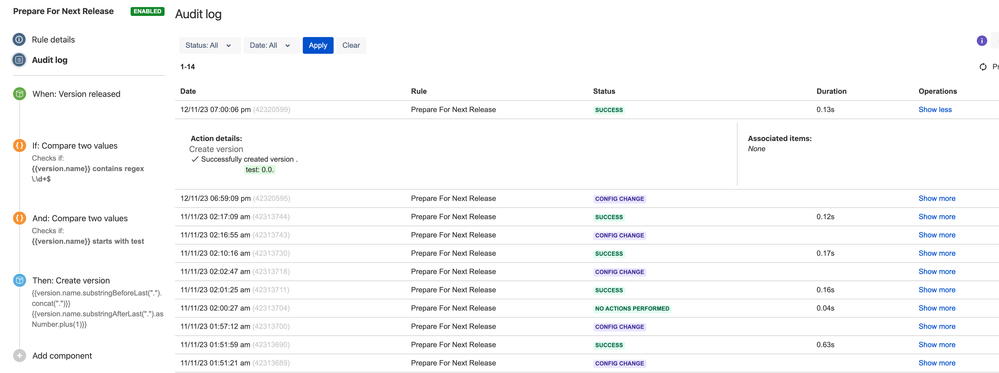This screenshot has width=999, height=373.
Task: Switch to the Audit log section
Action: (50, 61)
